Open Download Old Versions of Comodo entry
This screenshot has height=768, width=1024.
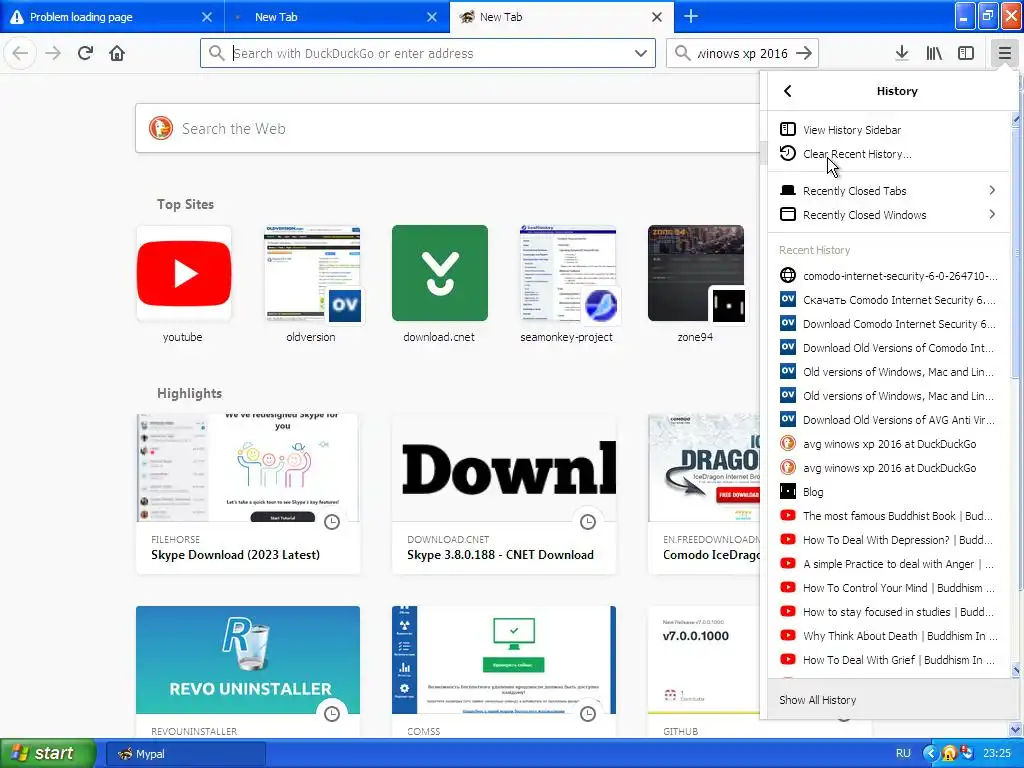(x=889, y=347)
